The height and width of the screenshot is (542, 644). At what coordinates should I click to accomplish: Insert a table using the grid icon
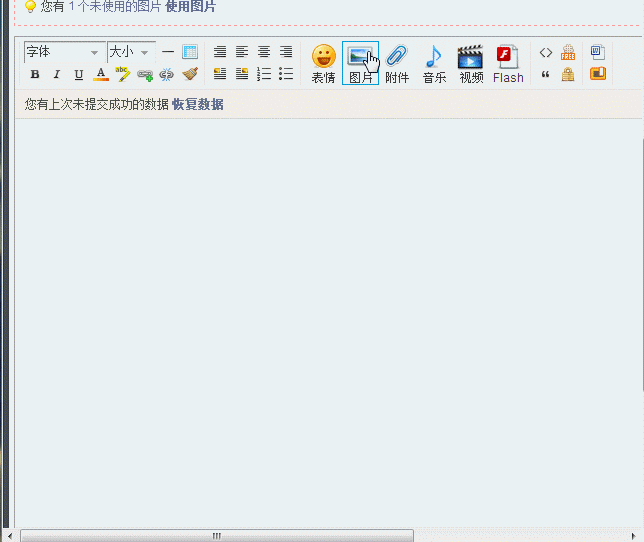tap(190, 52)
